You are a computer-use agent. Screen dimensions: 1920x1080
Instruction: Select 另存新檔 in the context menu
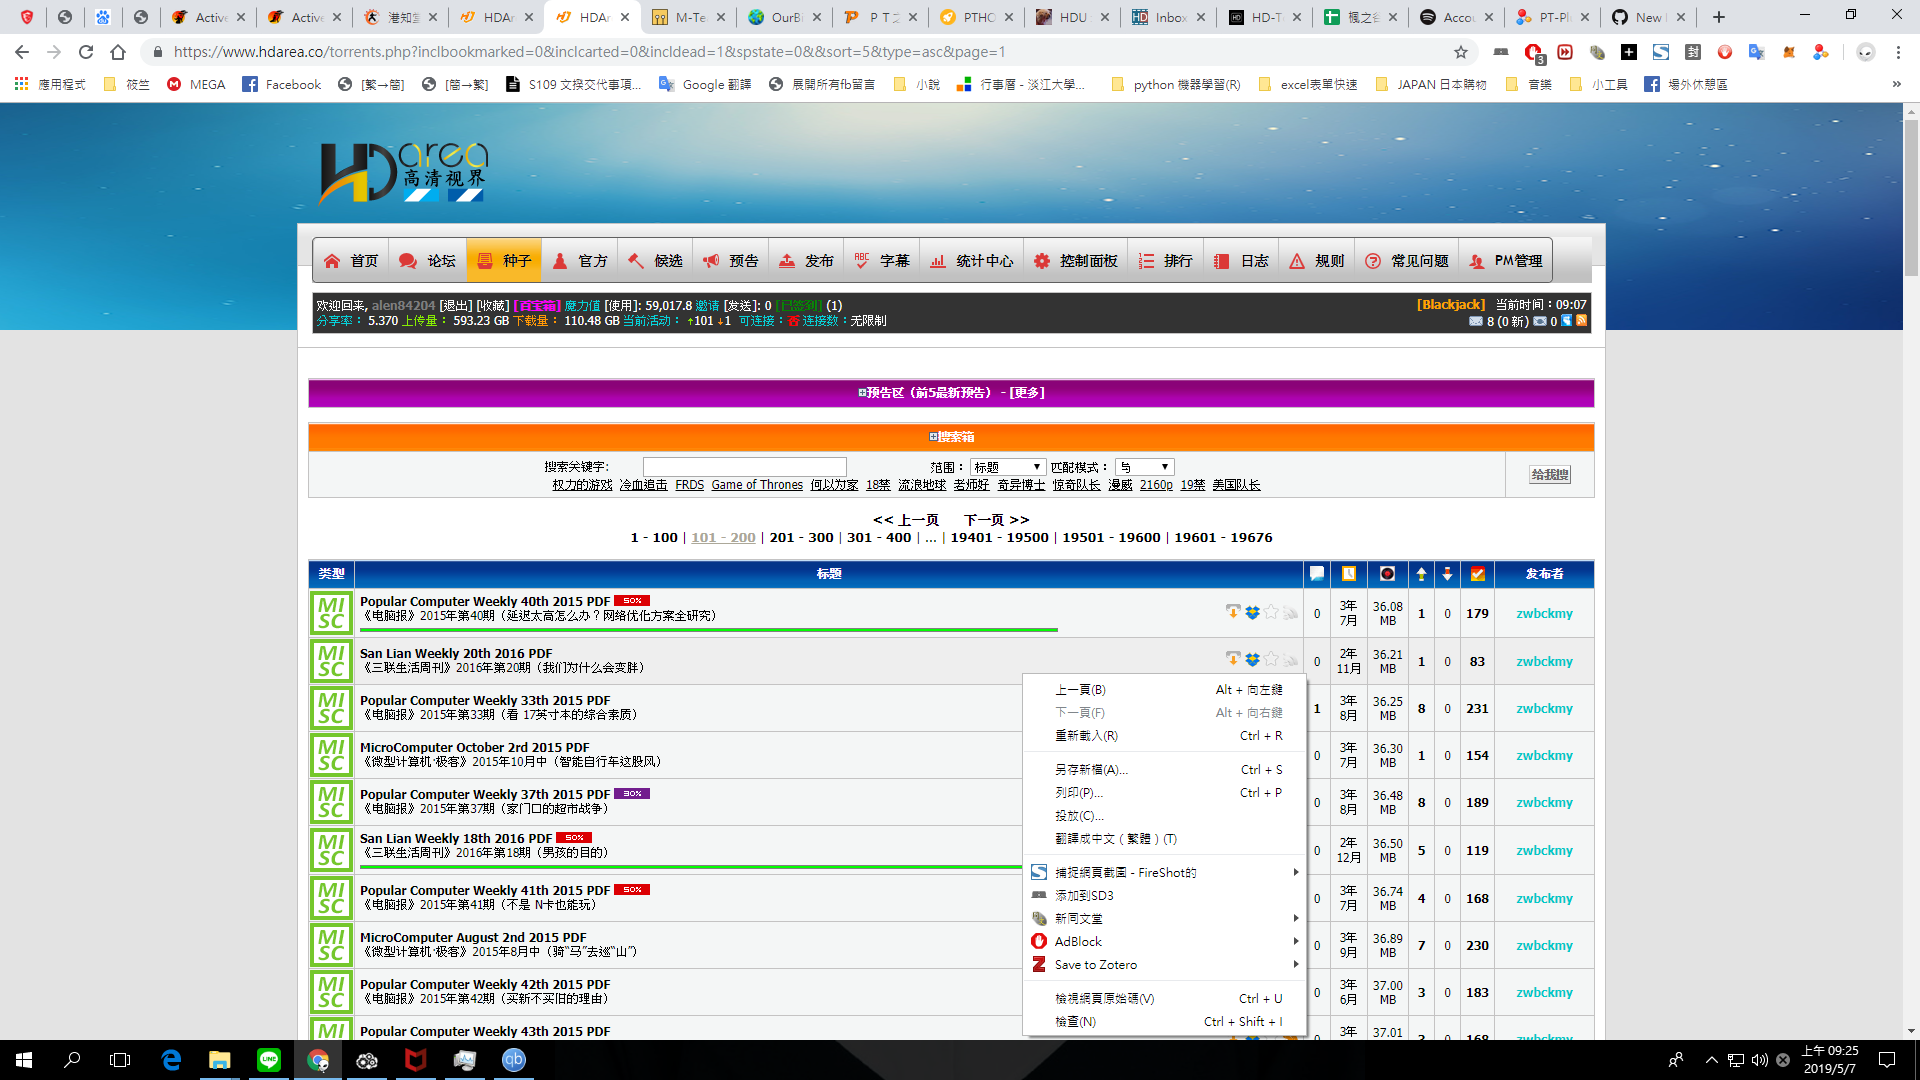click(1092, 769)
